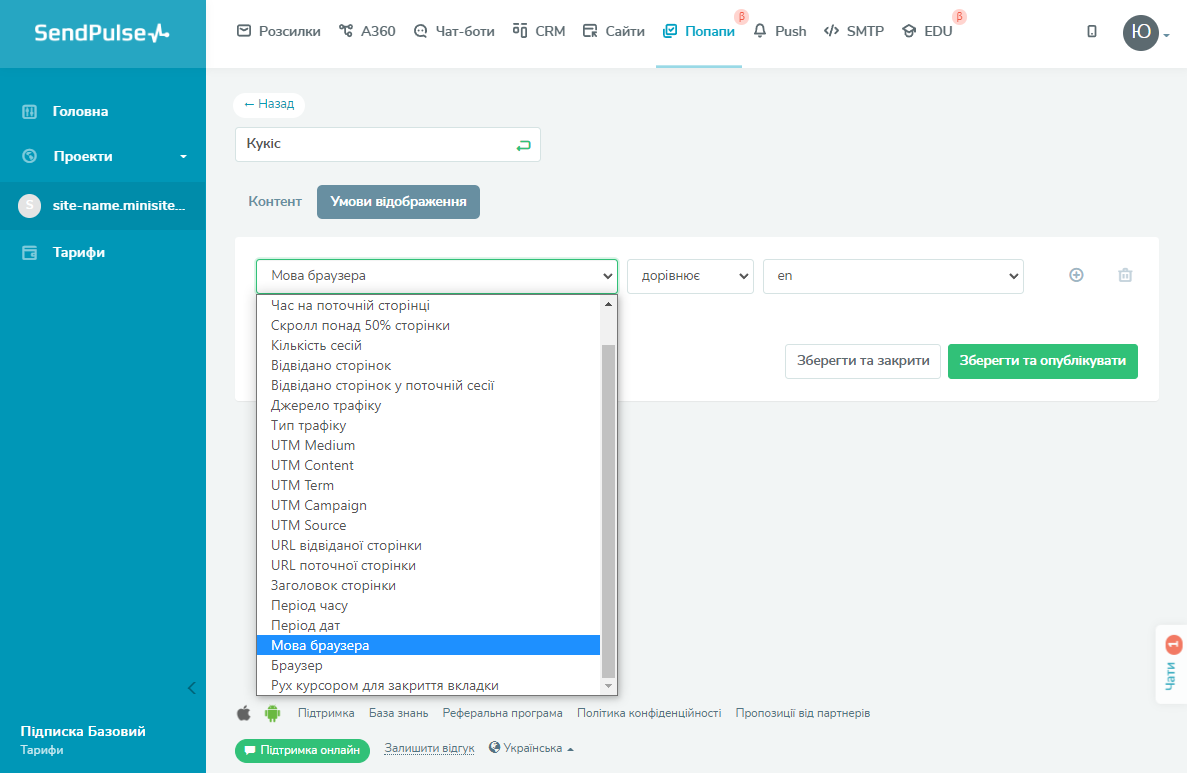Open EDU section
1187x773 pixels.
pos(927,31)
